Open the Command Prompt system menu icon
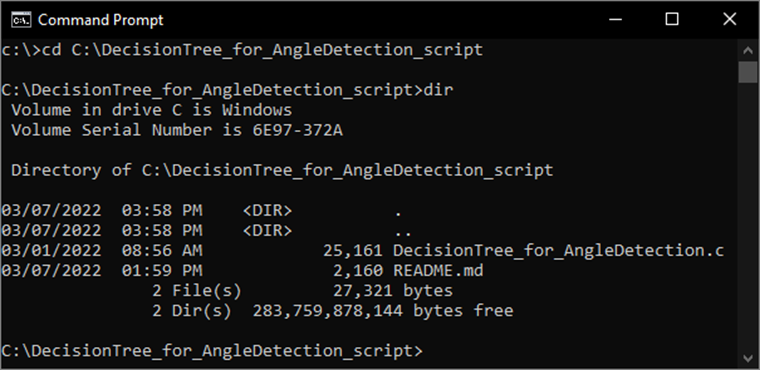The image size is (760, 370). tap(21, 20)
